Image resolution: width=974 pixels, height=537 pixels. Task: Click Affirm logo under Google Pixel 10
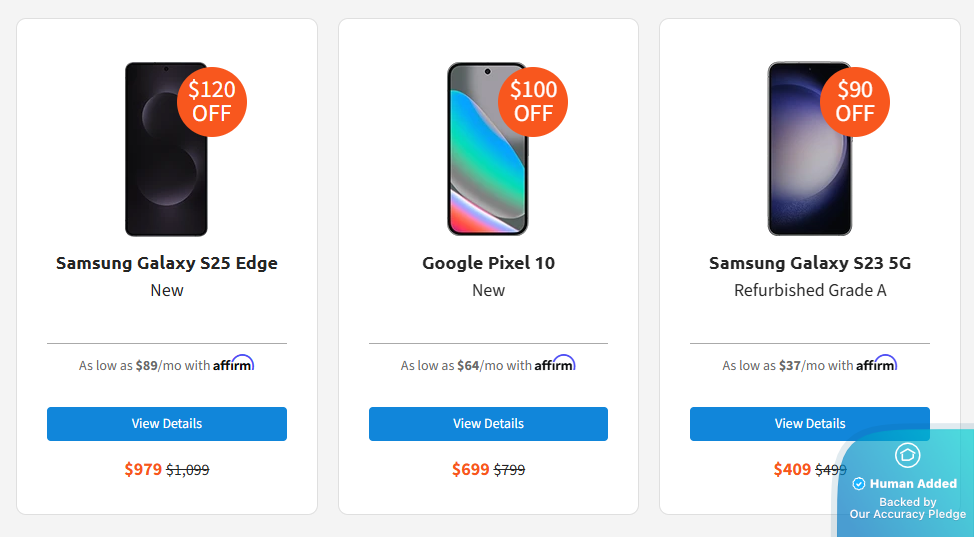555,364
